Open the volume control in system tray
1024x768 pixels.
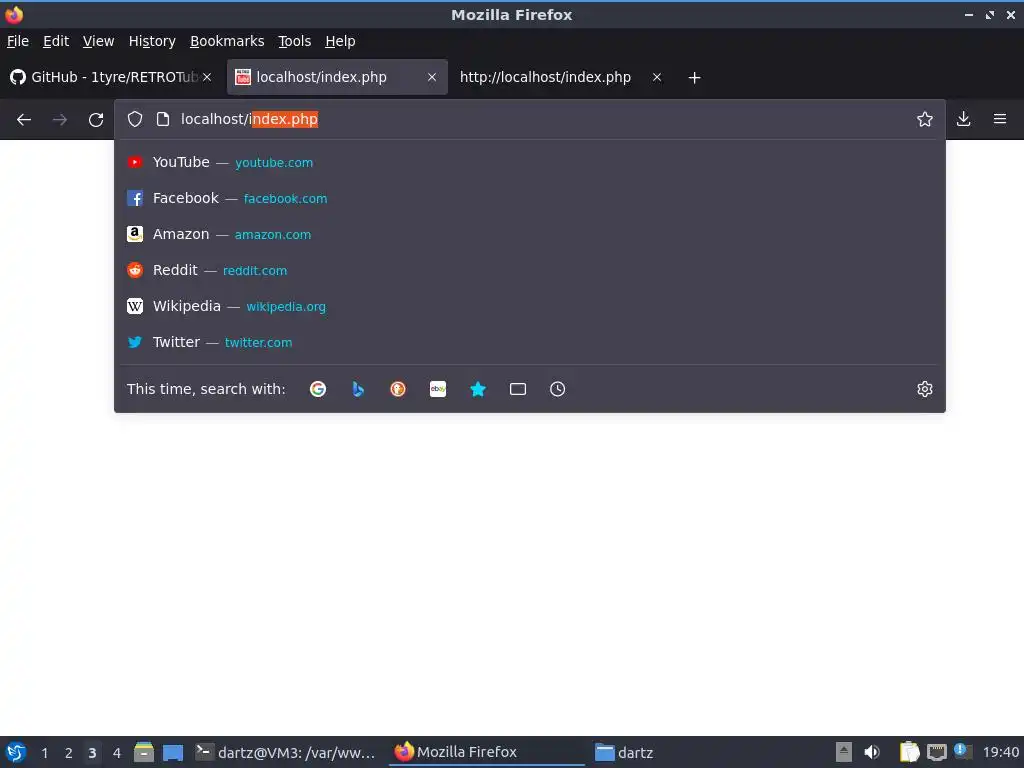click(871, 752)
